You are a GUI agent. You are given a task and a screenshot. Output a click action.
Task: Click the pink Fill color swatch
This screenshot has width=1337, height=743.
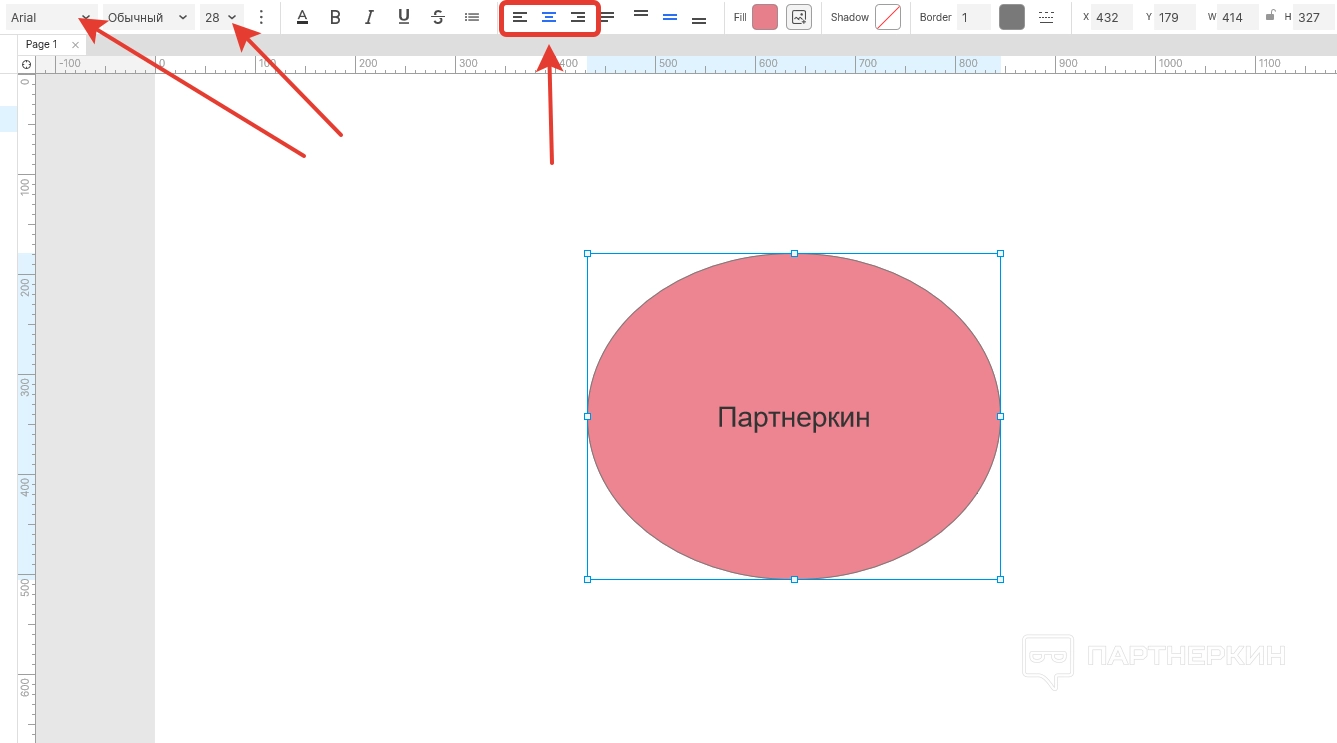tap(765, 17)
